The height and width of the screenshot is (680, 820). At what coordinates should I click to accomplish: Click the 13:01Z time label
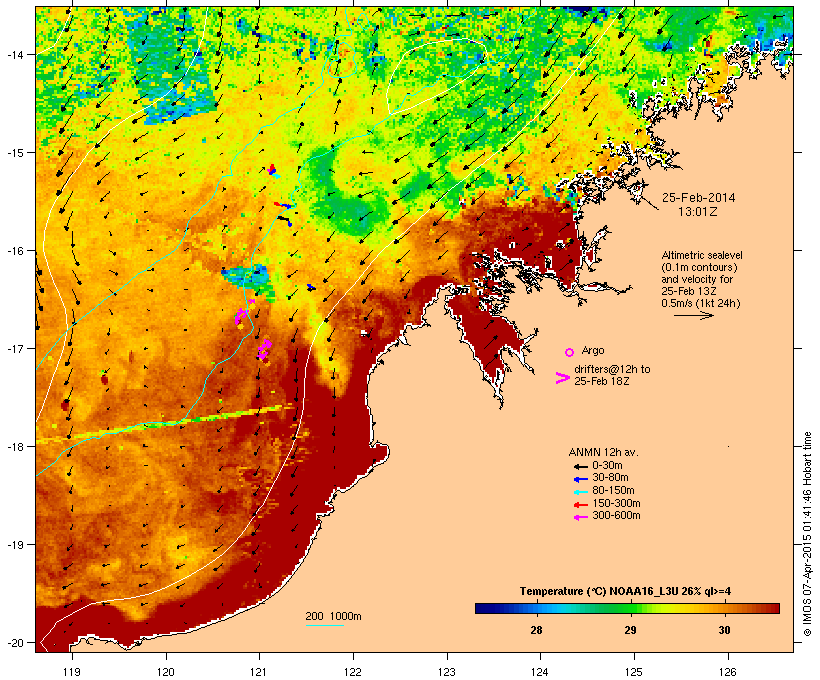698,212
